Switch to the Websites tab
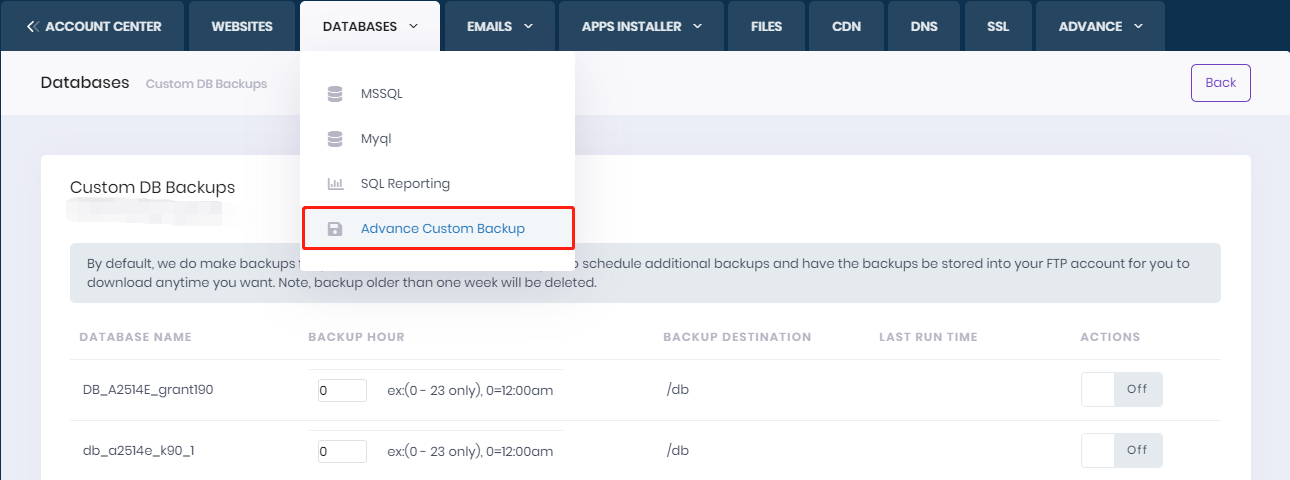Screen dimensions: 1290x480 pos(242,27)
